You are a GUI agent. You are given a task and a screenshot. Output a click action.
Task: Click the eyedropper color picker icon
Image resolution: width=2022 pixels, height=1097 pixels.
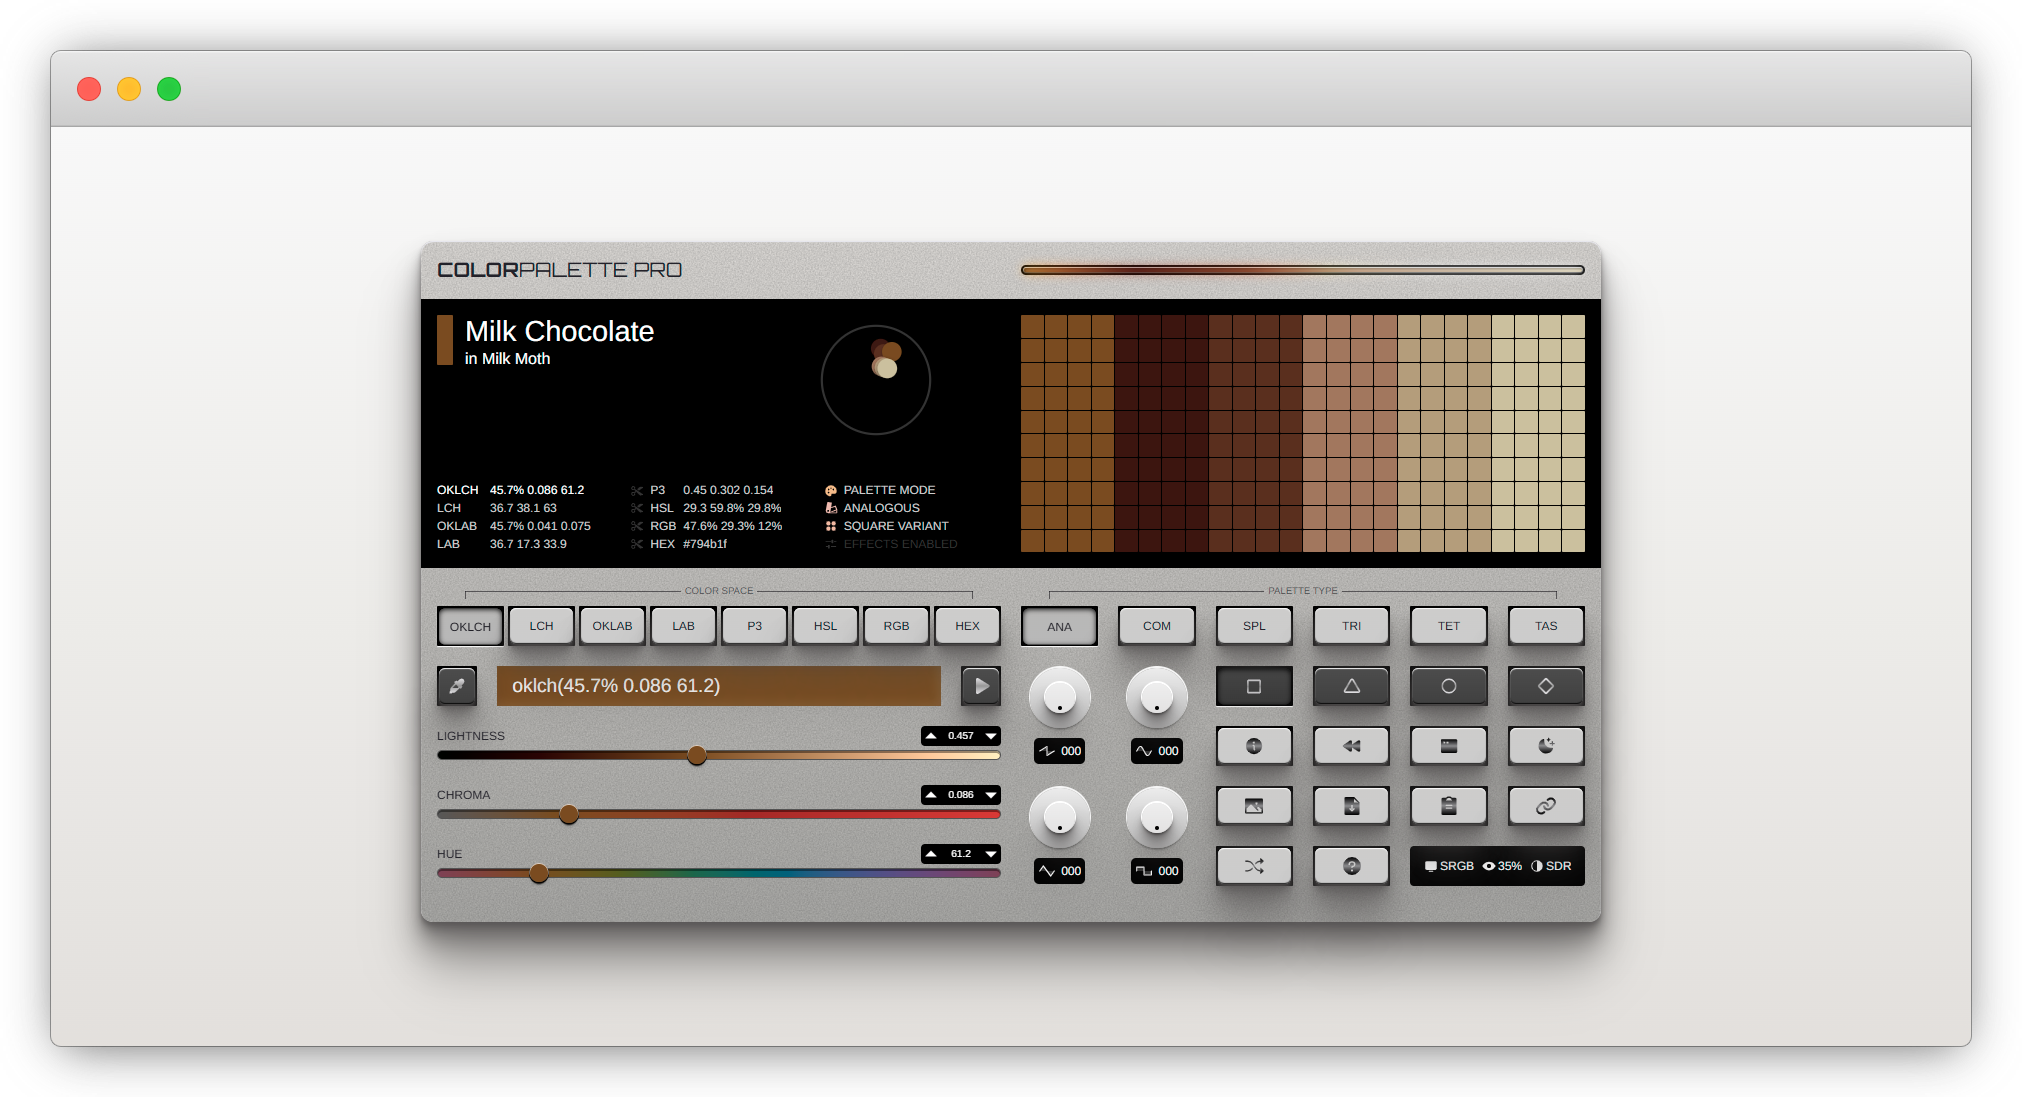[457, 686]
